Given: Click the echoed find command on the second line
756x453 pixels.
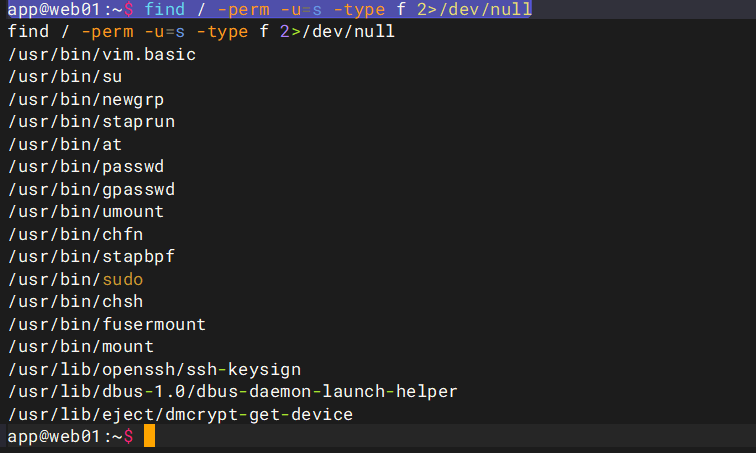Looking at the screenshot, I should pos(201,32).
